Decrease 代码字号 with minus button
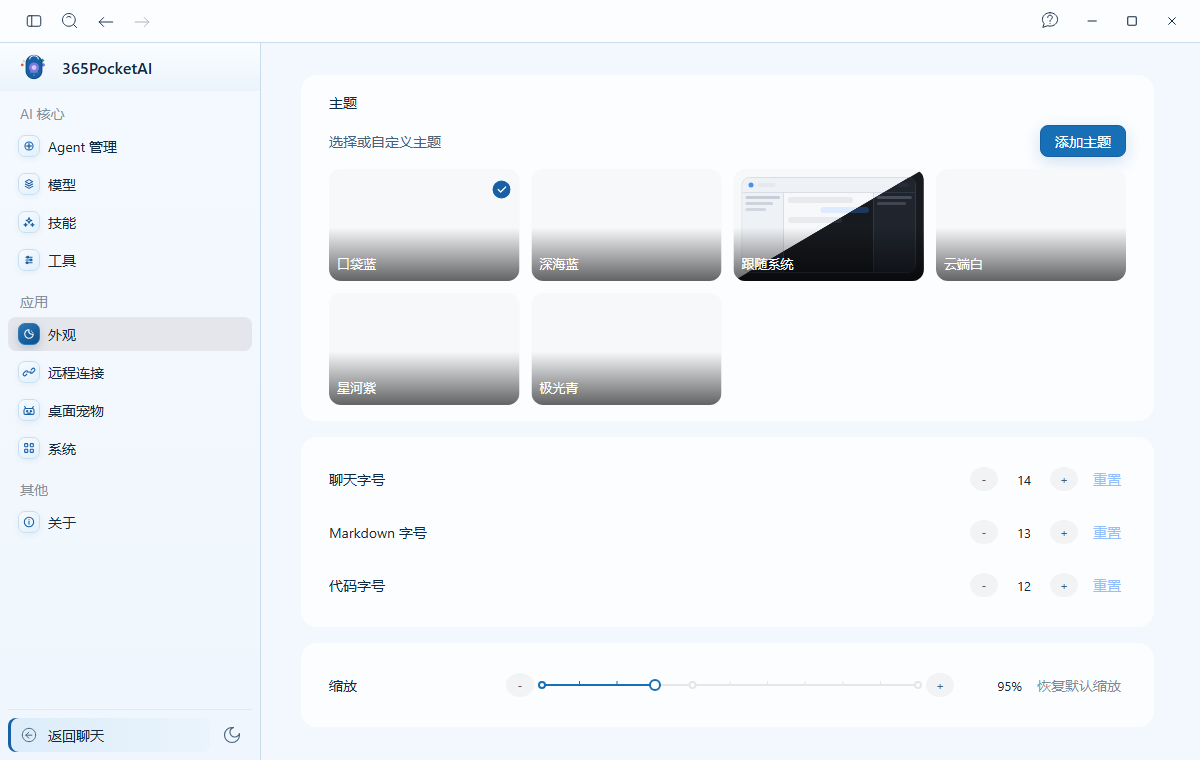 (984, 586)
